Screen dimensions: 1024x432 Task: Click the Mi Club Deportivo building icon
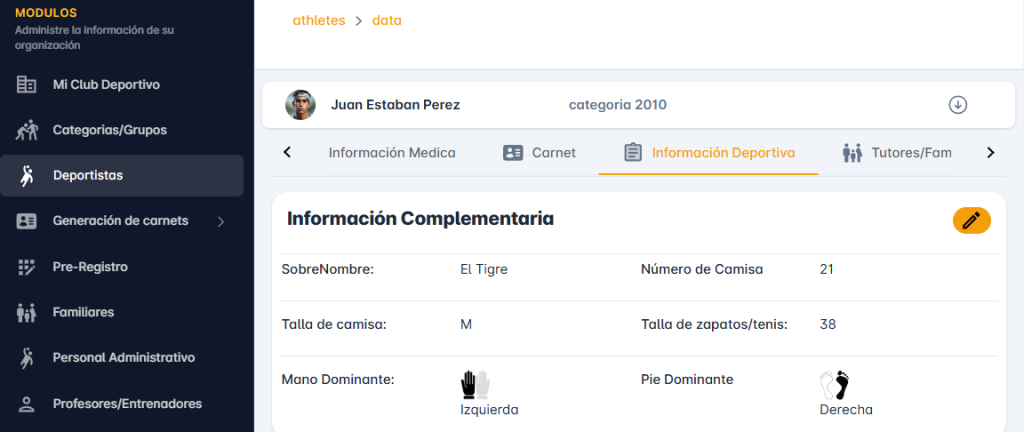27,85
